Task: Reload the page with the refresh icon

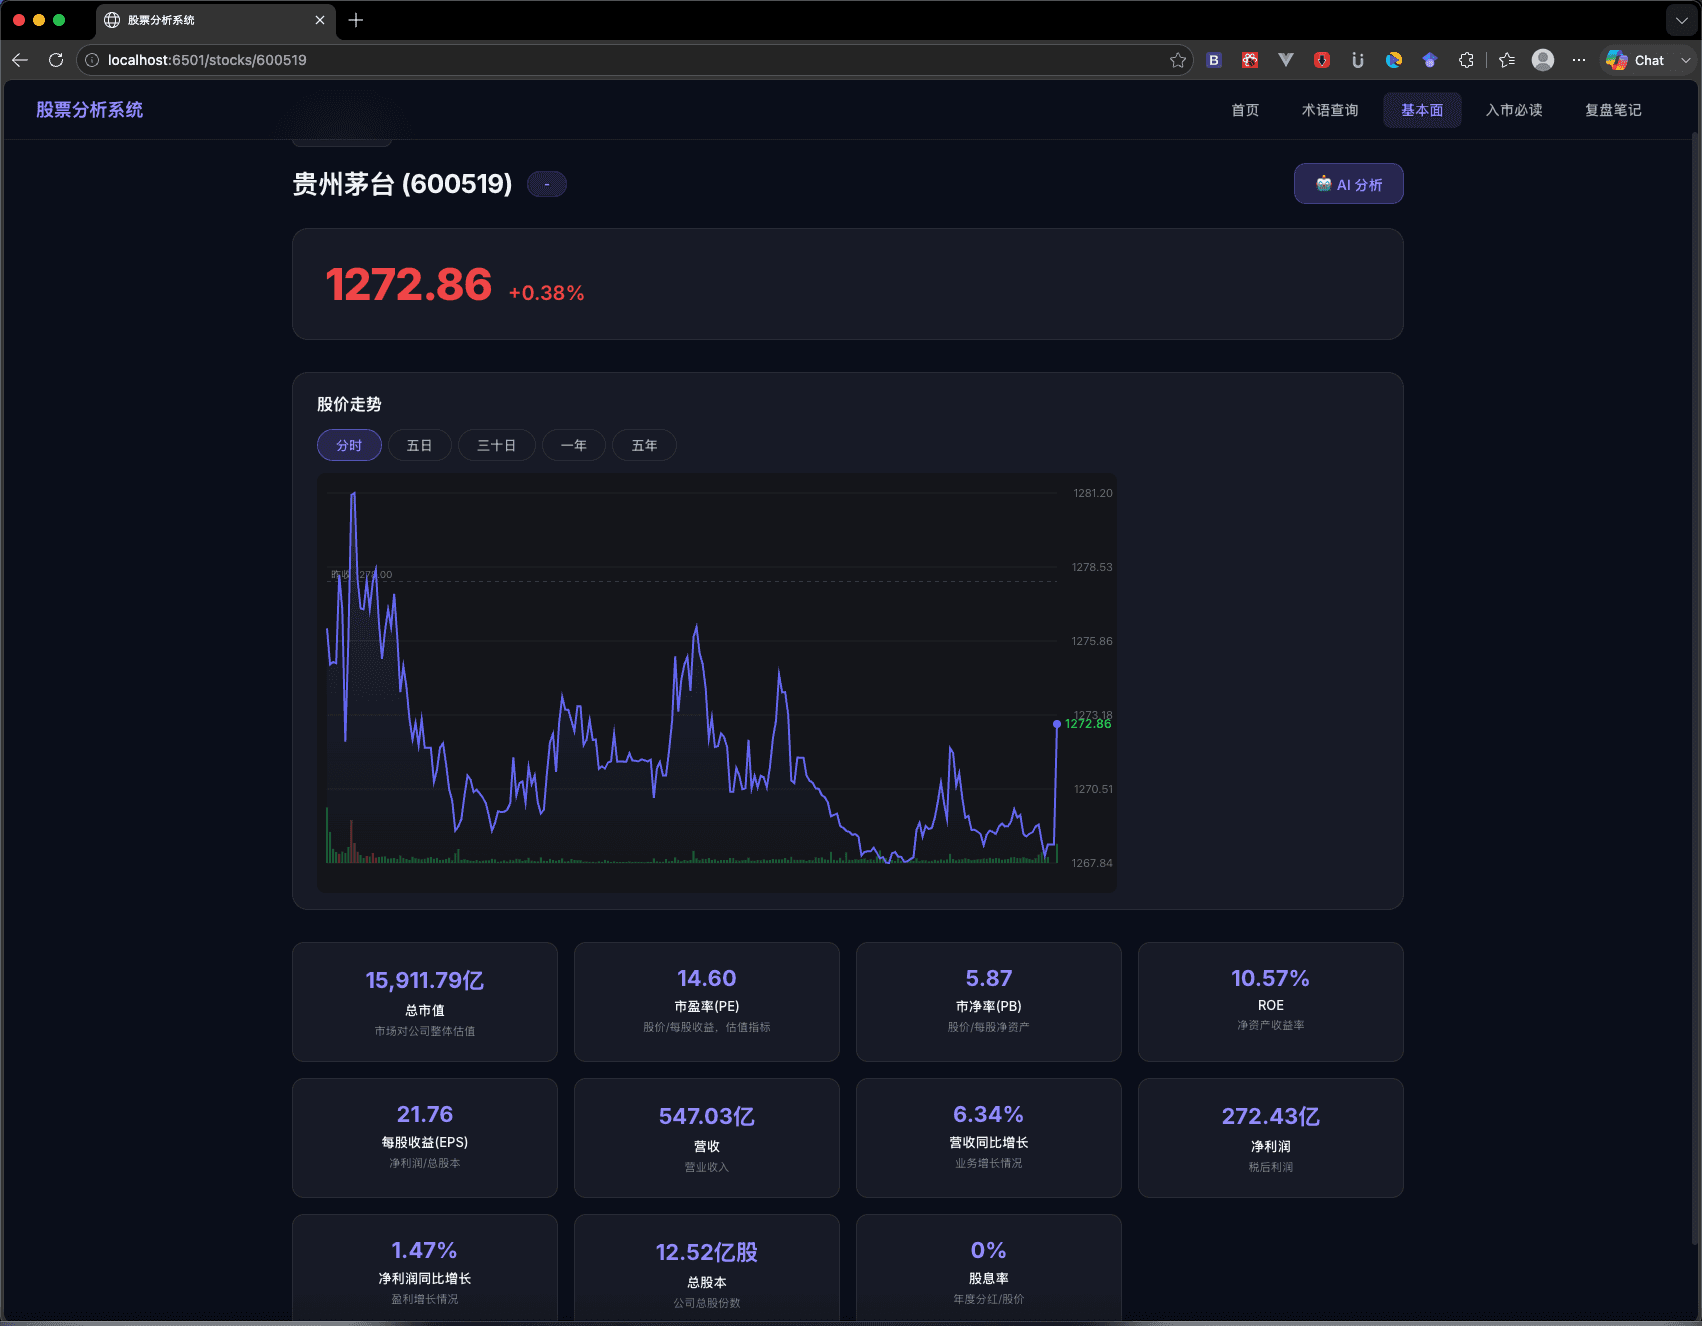Action: (56, 60)
